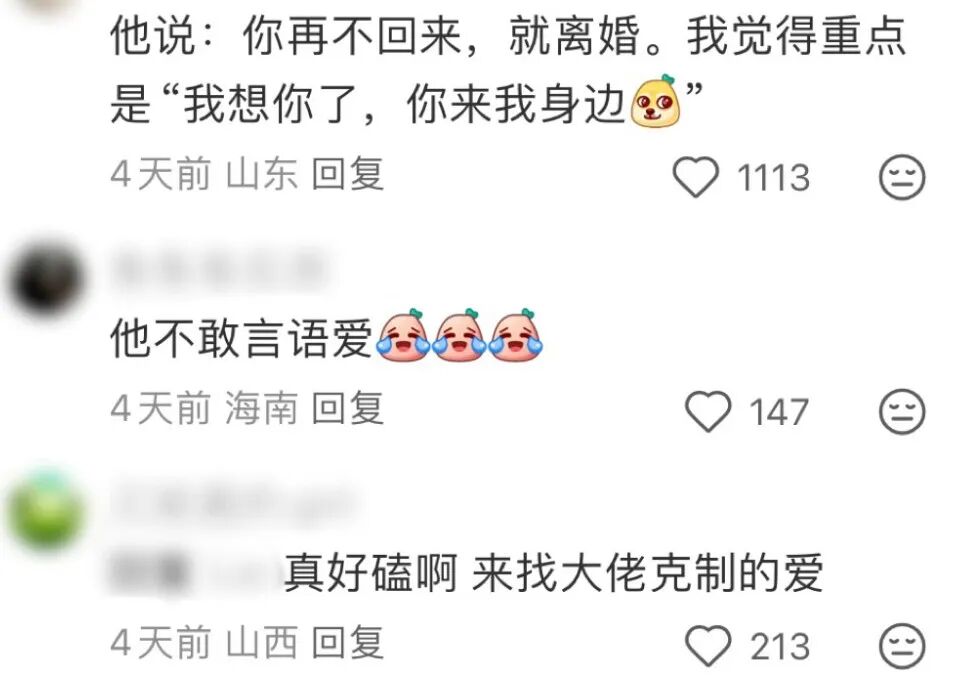Click the blurred username above 他不敢言语爱
This screenshot has height=682, width=977.
pyautogui.click(x=219, y=270)
